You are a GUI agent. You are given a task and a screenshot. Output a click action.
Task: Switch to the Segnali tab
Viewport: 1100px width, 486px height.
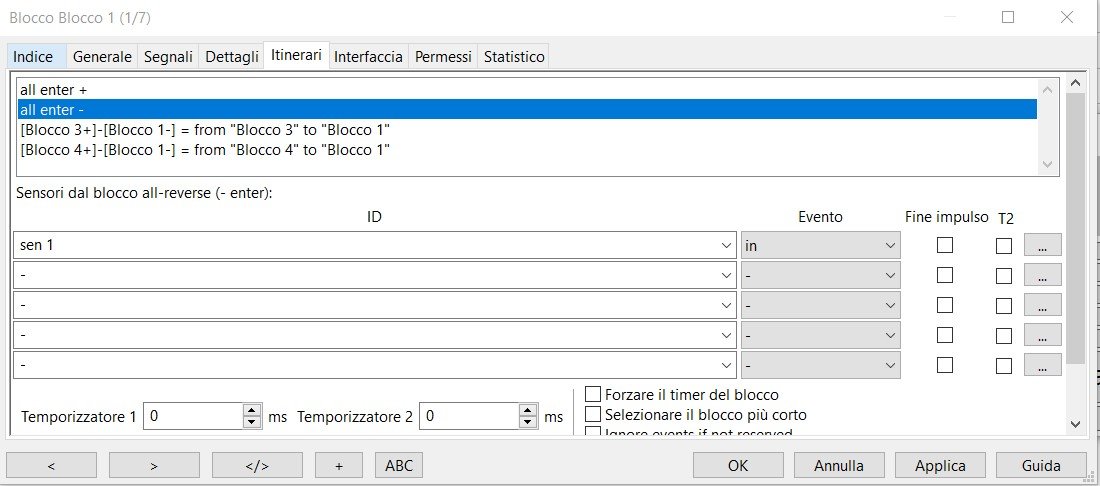click(x=168, y=57)
